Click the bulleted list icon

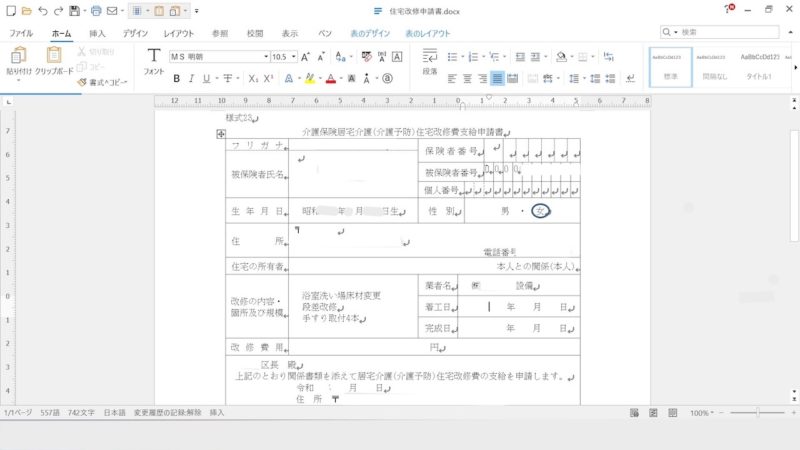click(452, 57)
